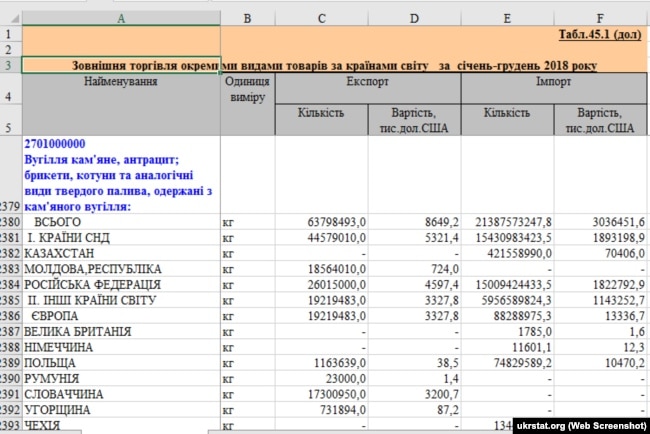
Task: Click the 'Табл.45.1 (дол)' cell
Action: pos(599,33)
